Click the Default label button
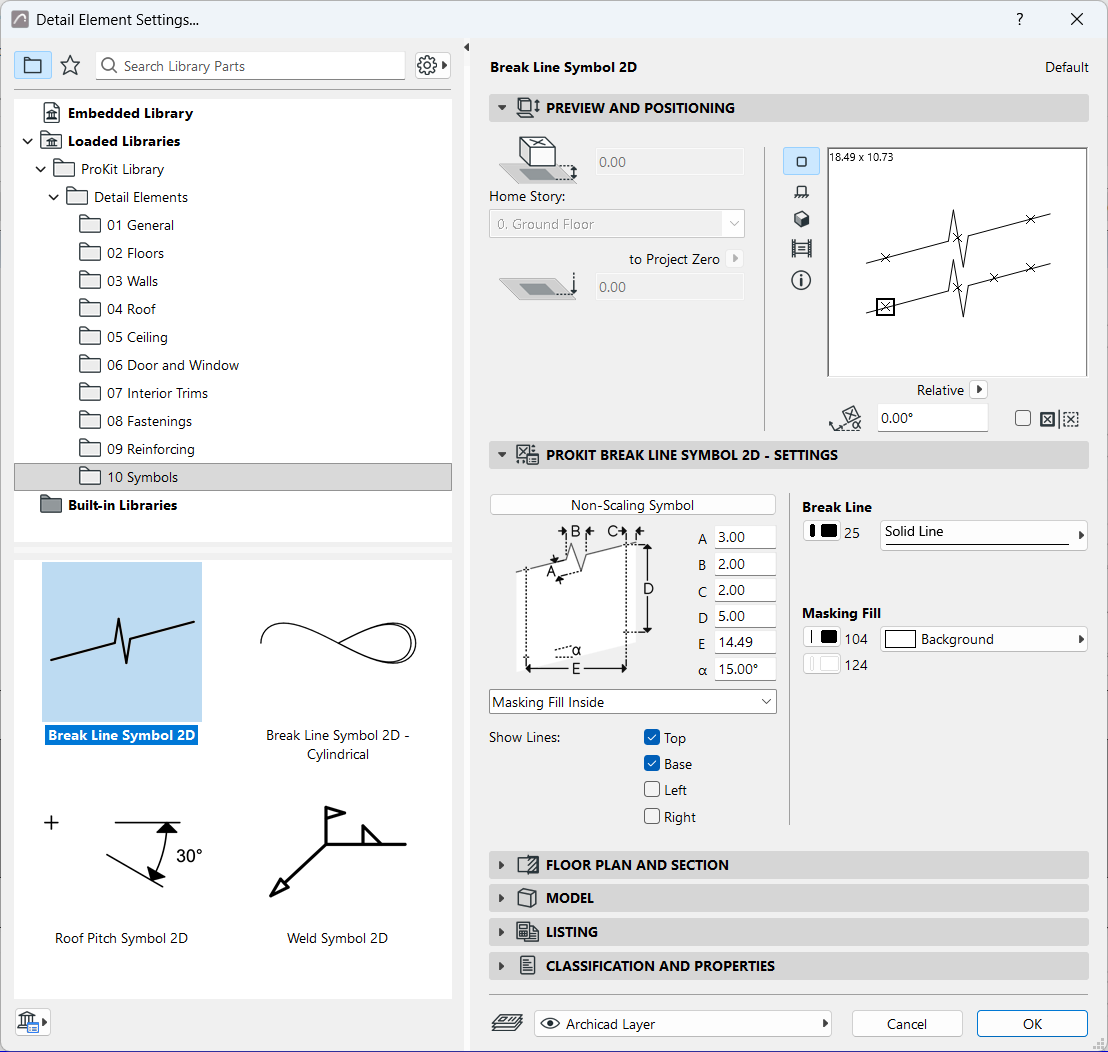Image resolution: width=1108 pixels, height=1052 pixels. pos(1066,67)
